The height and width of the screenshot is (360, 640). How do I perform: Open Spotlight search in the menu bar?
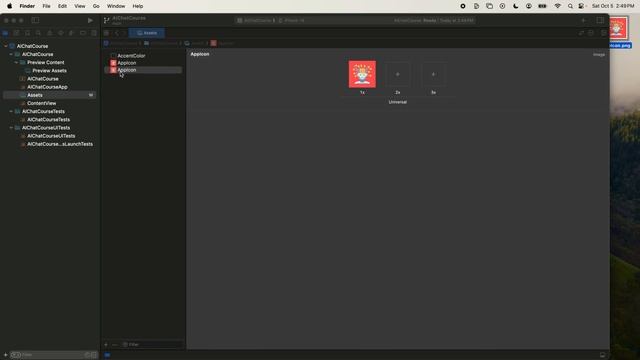point(570,6)
